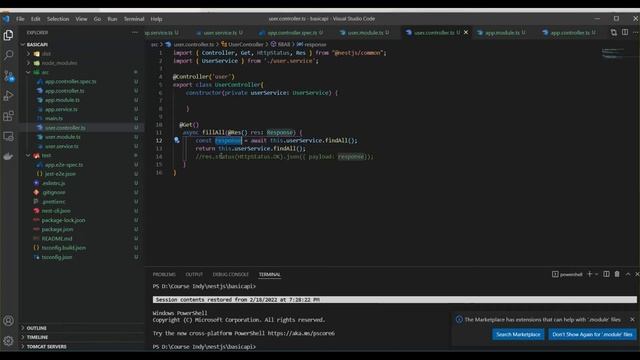
Task: Click the Search Marketplace button
Action: point(518,334)
